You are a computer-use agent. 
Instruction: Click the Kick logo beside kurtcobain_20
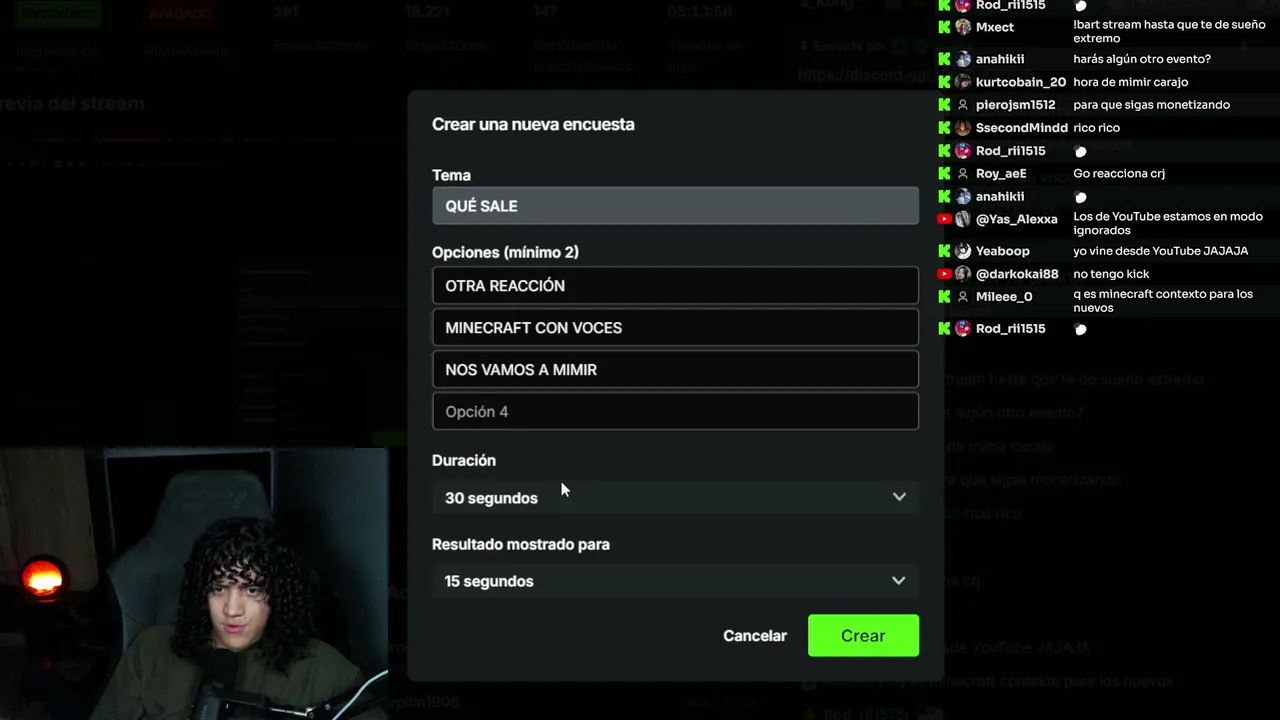944,82
